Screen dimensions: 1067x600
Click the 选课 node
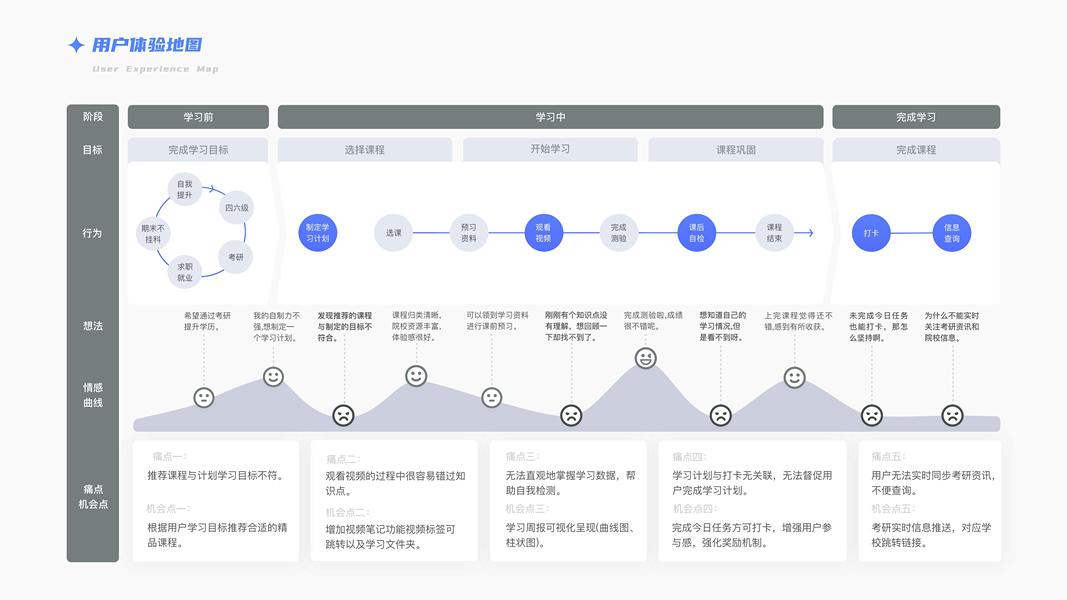[393, 233]
